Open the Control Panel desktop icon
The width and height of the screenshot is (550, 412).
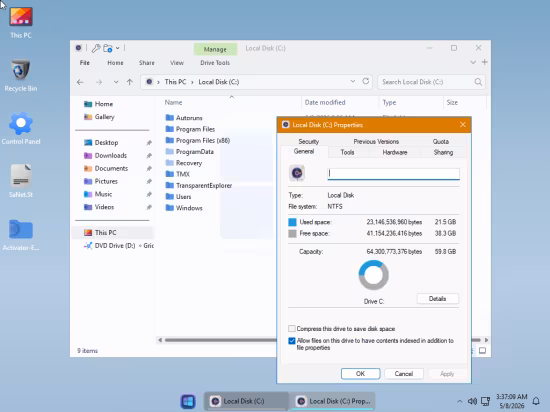[x=21, y=128]
